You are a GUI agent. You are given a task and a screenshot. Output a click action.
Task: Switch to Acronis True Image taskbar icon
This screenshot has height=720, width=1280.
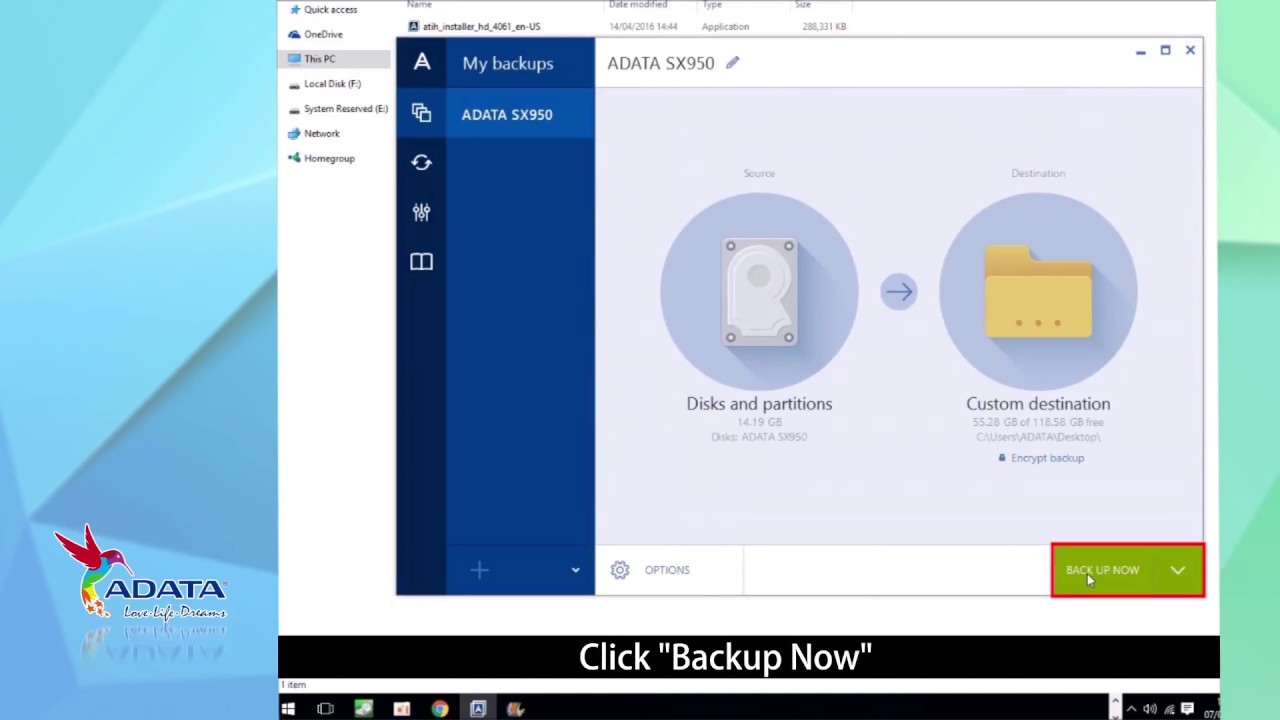[478, 709]
